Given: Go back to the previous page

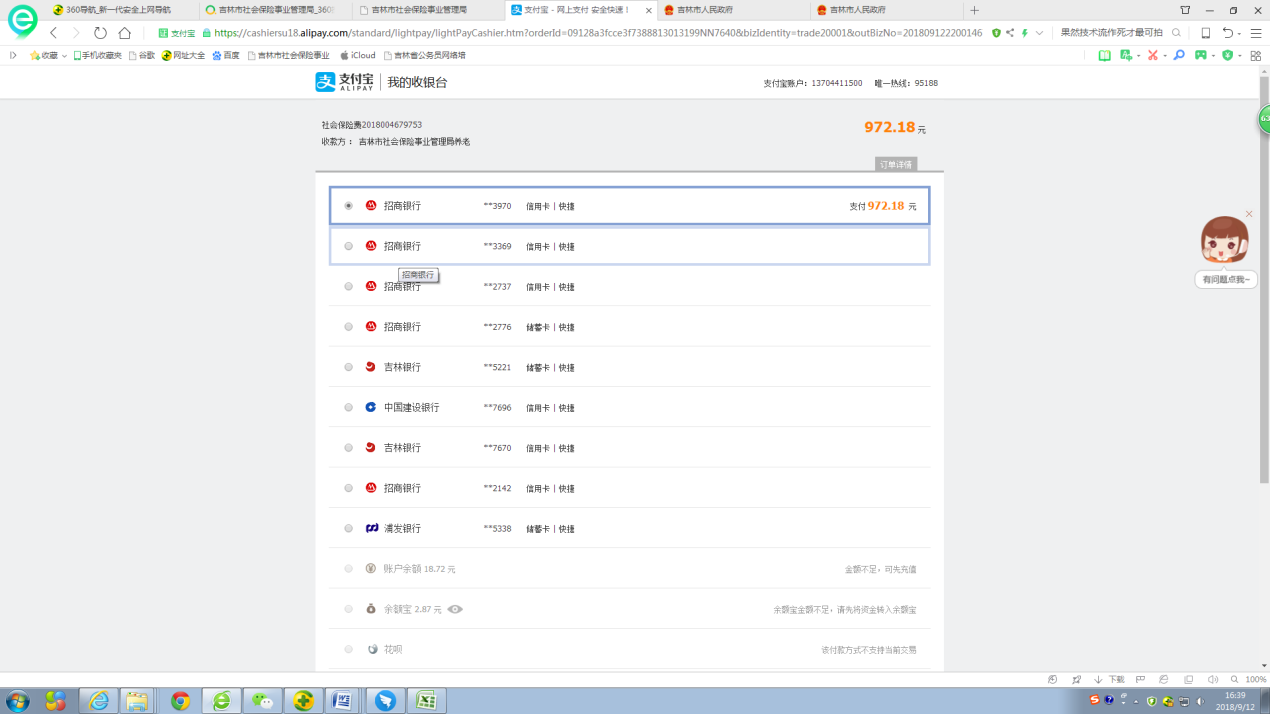Looking at the screenshot, I should (54, 33).
